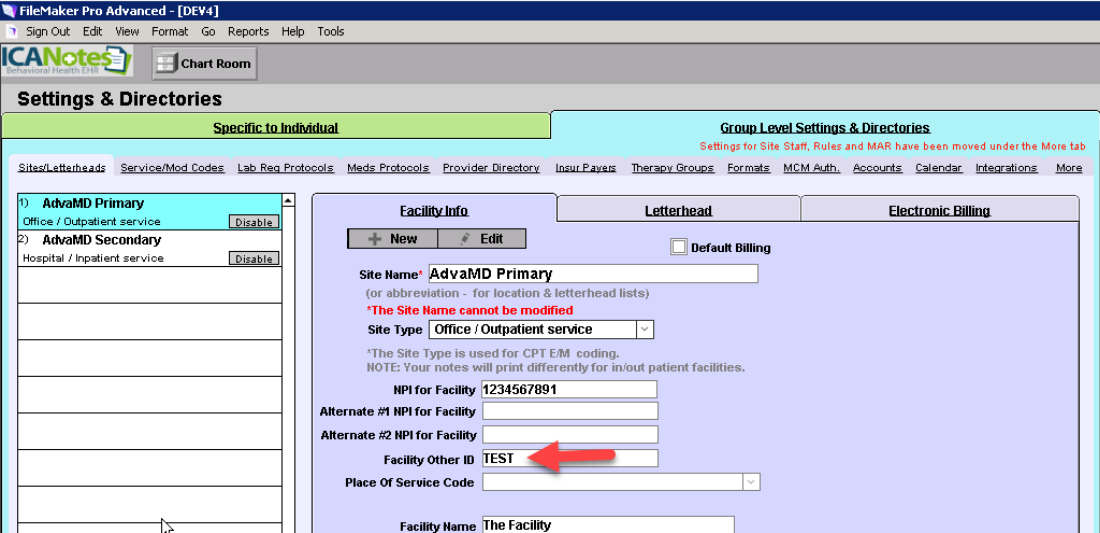
Task: Go to Insur Payers settings
Action: click(585, 168)
